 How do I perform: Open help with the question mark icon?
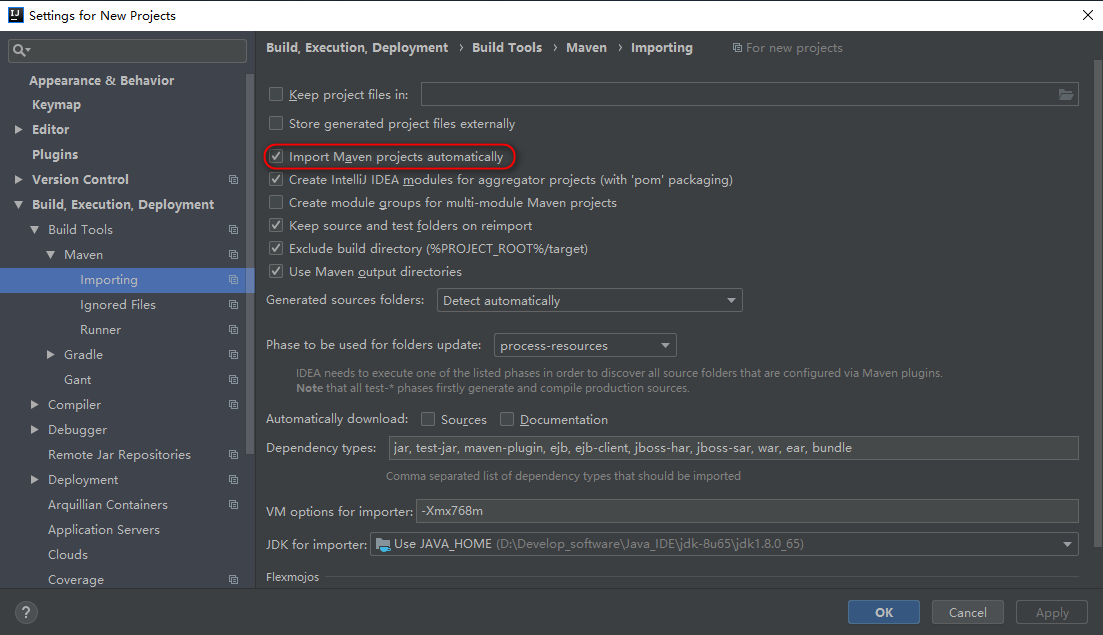tap(26, 612)
